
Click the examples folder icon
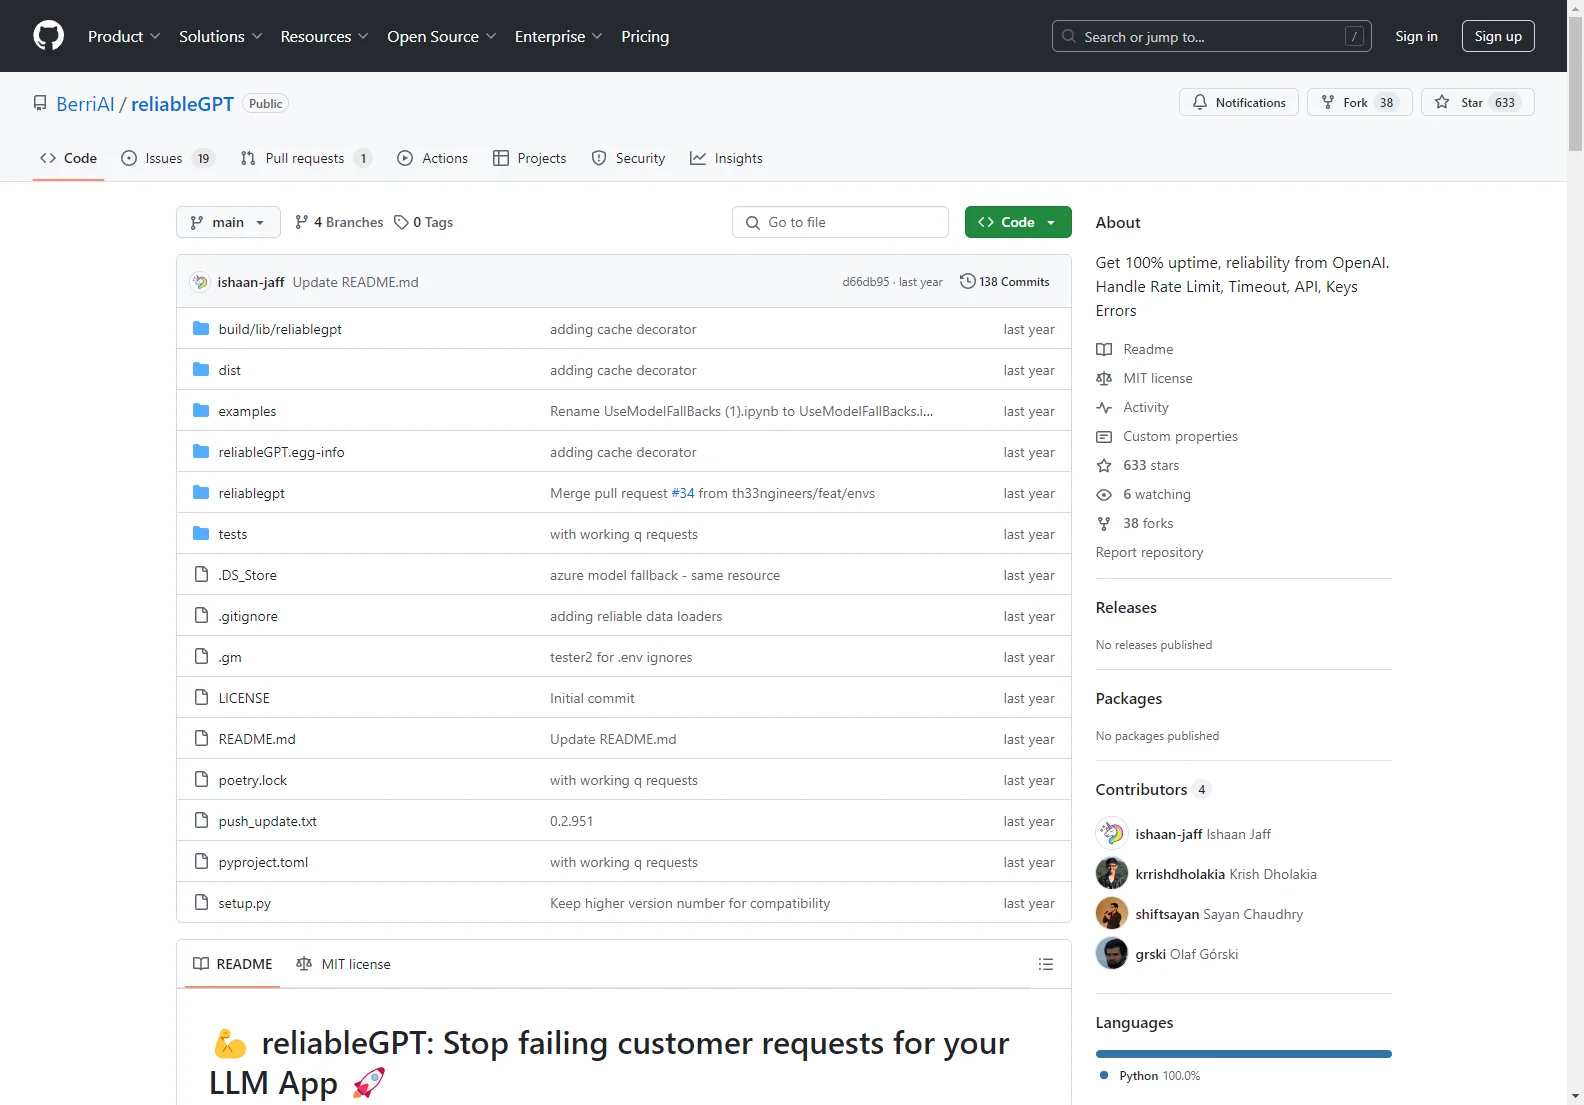[x=201, y=411]
